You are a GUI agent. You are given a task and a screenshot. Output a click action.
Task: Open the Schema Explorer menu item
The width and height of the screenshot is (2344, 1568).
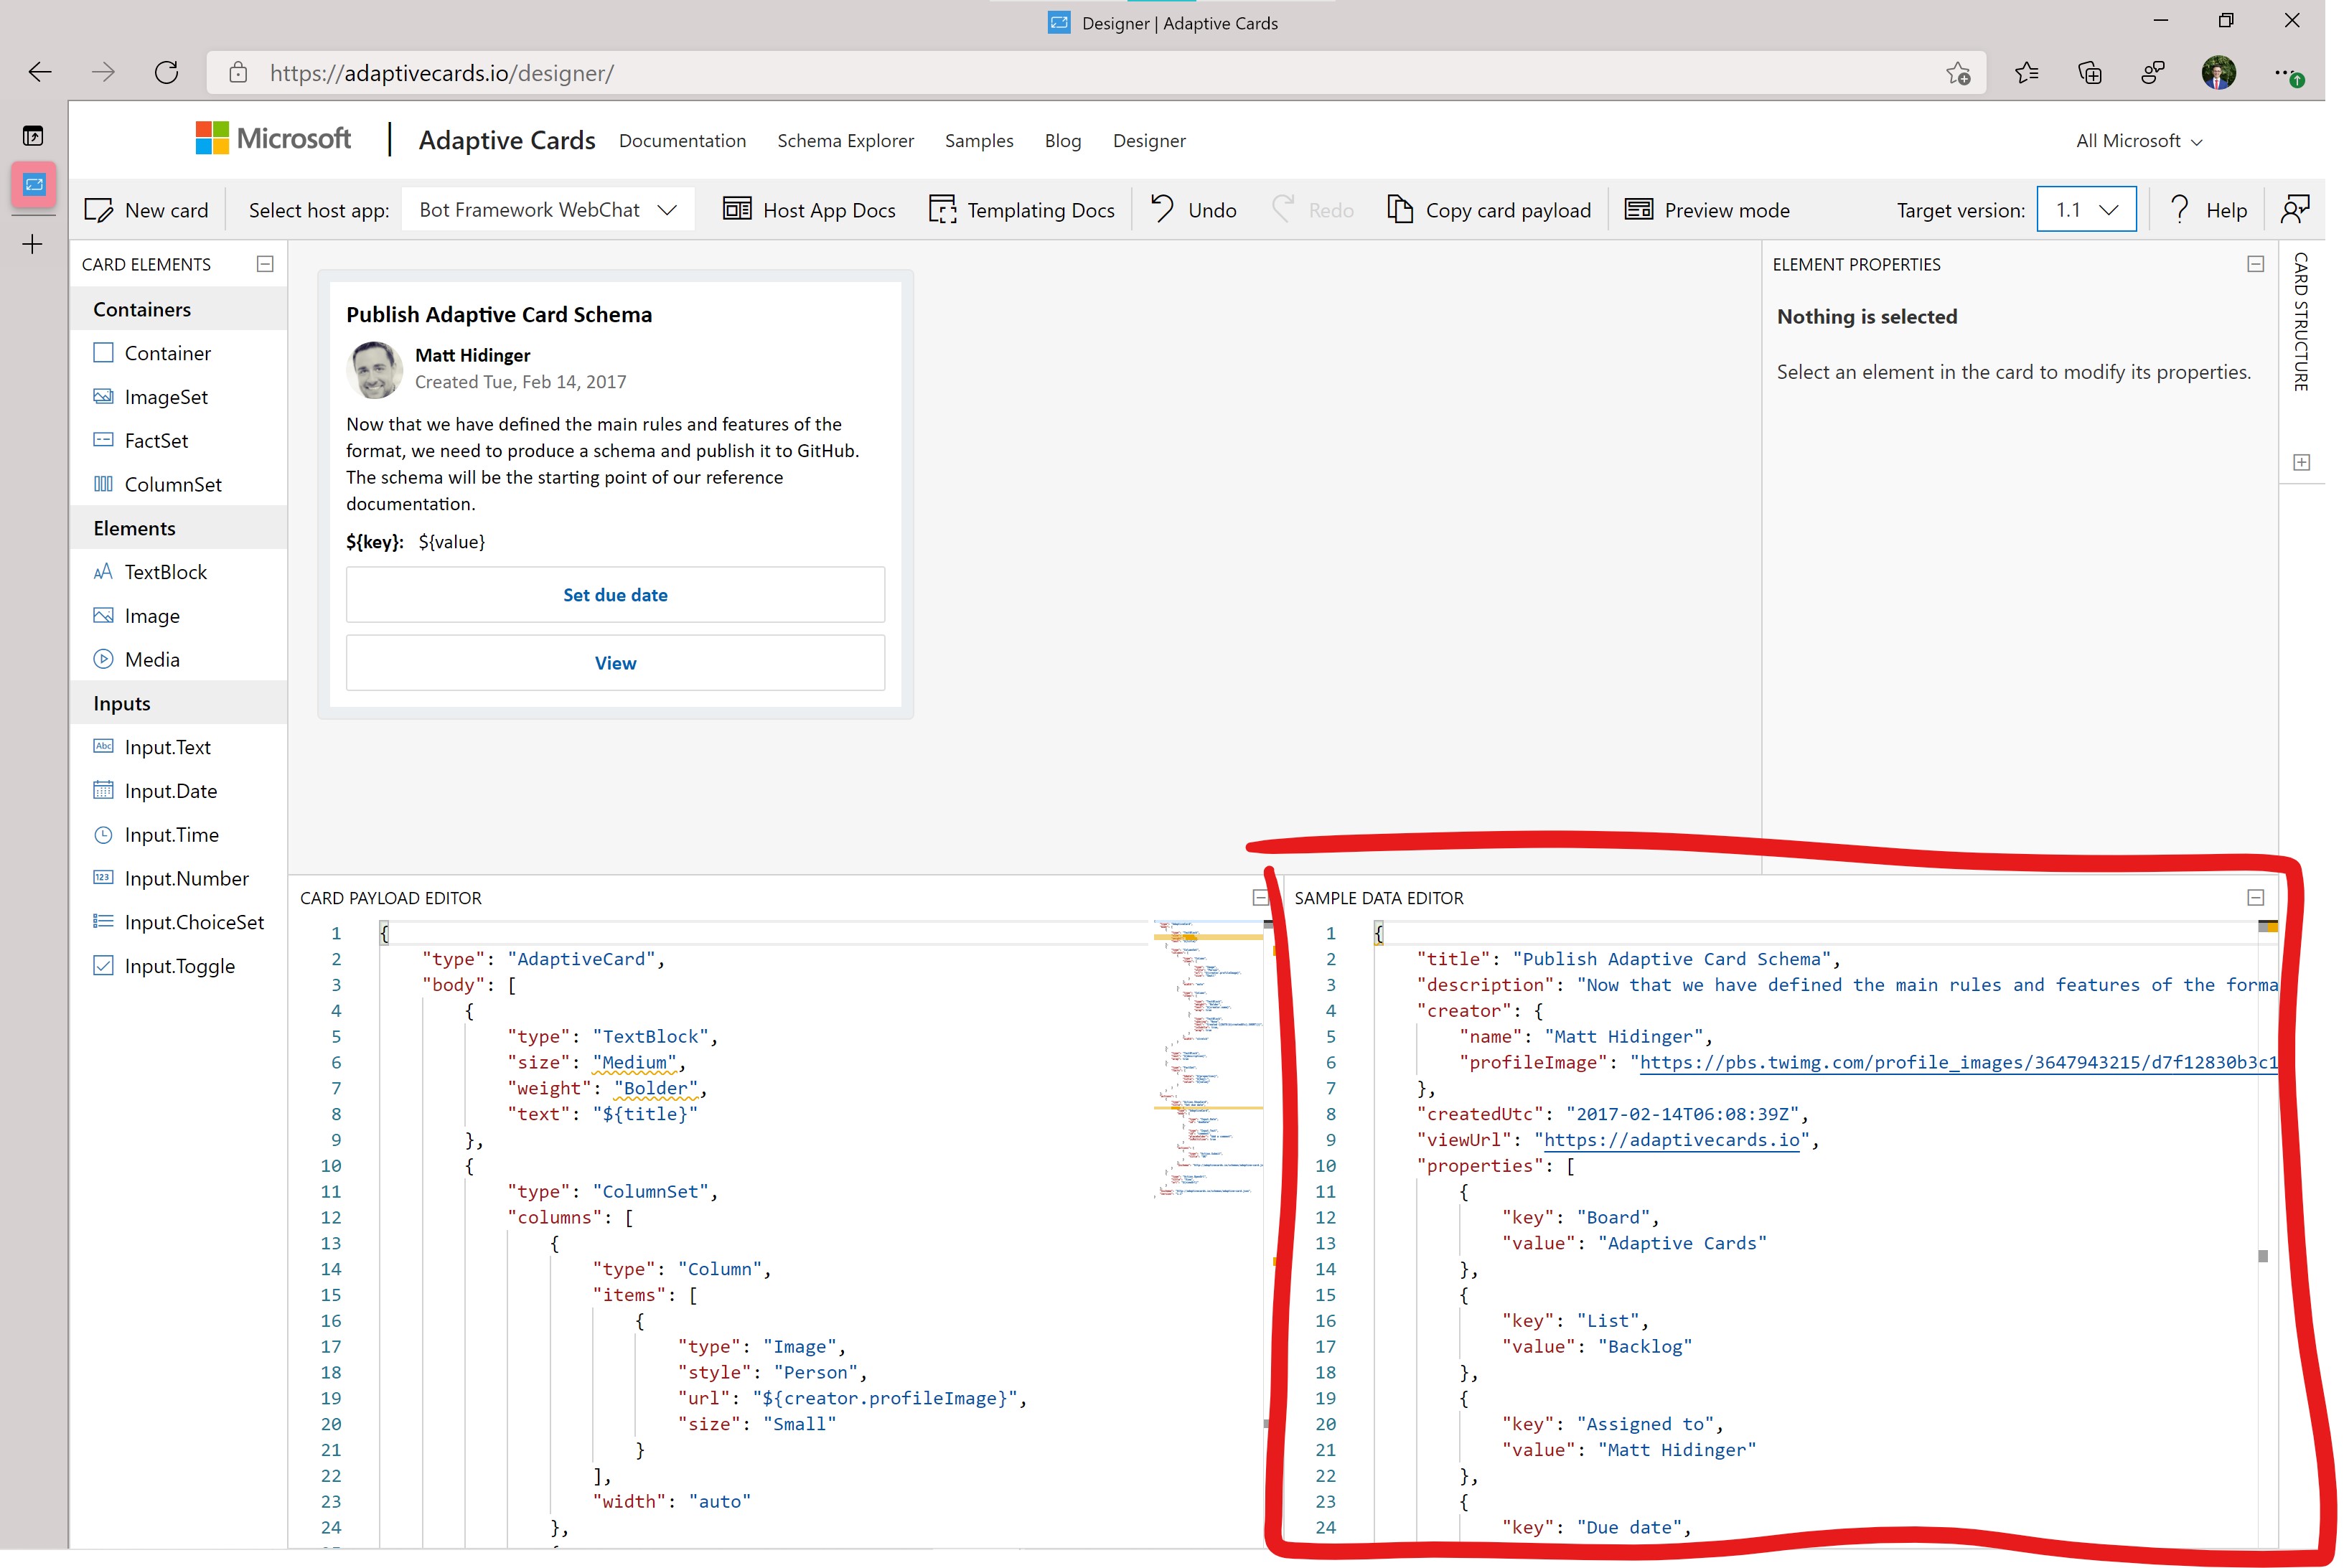[x=845, y=141]
